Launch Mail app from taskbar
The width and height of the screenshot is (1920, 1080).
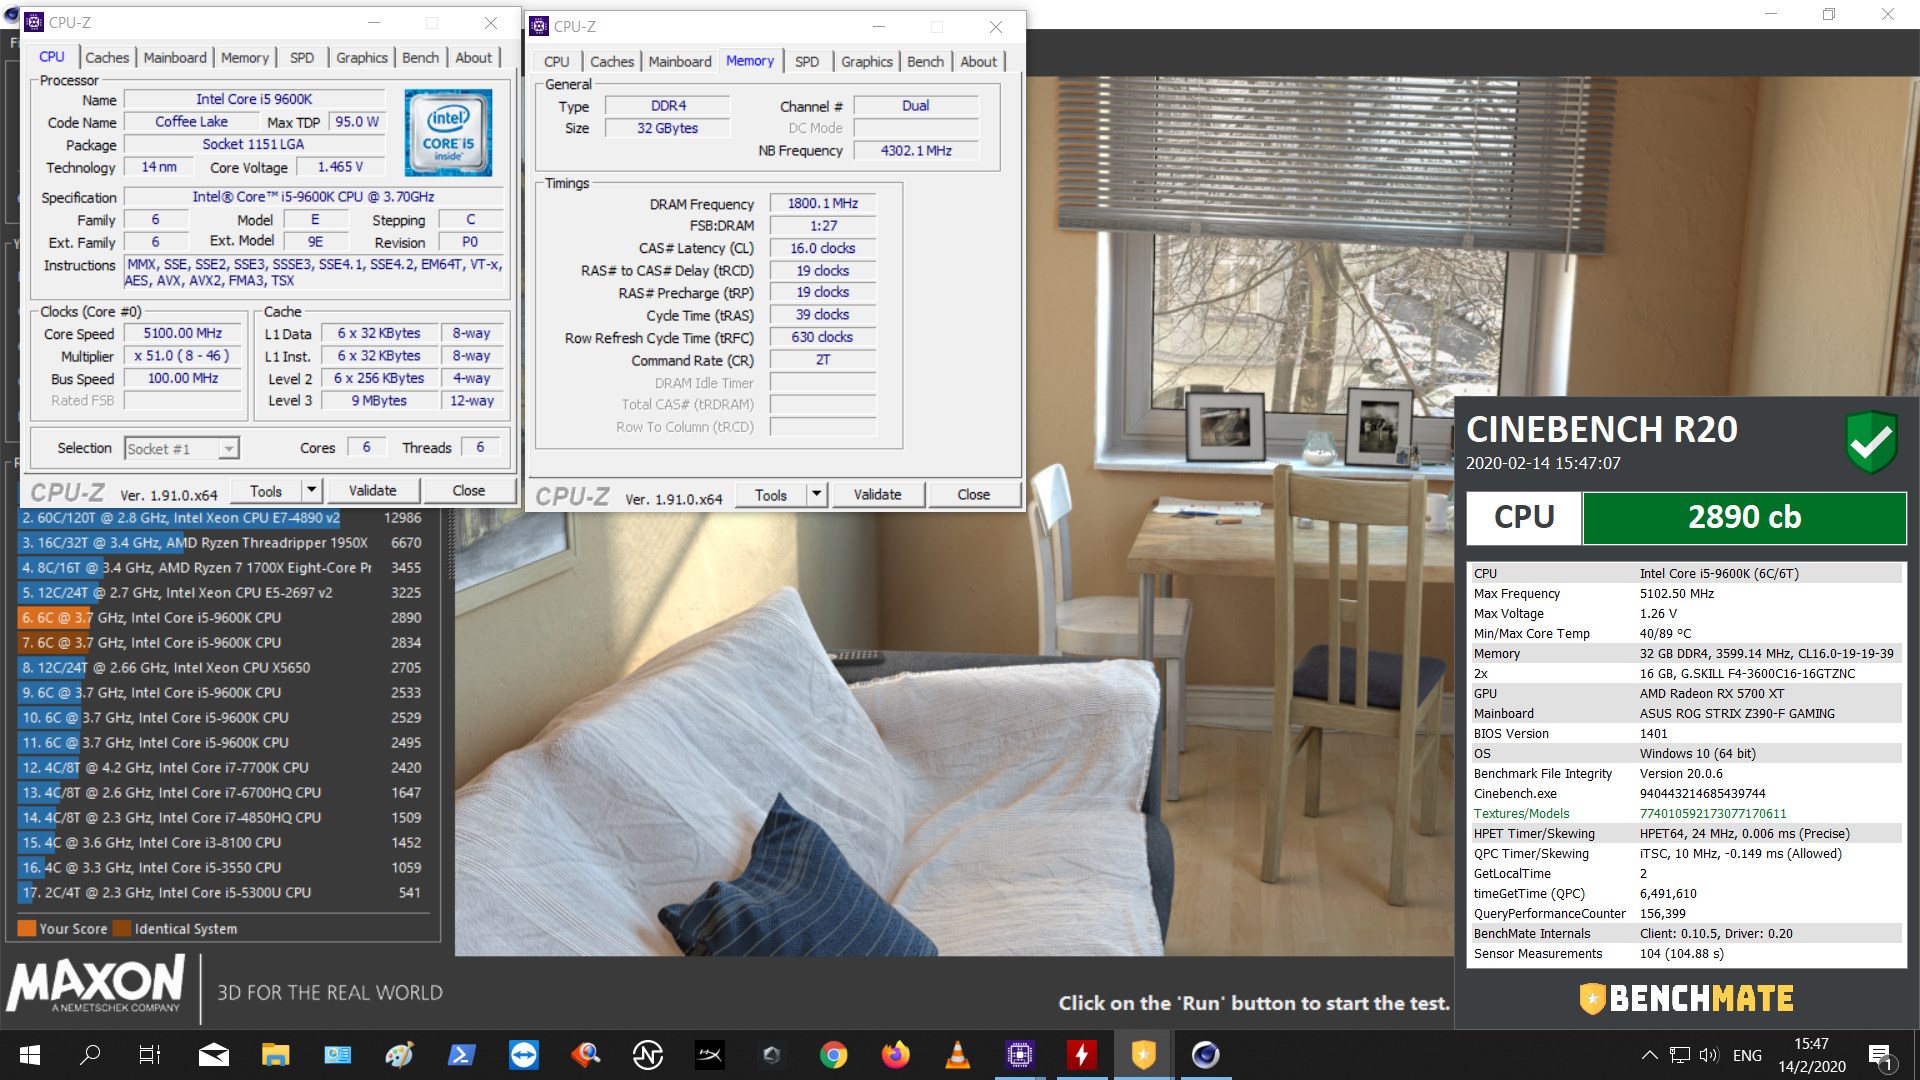click(213, 1055)
